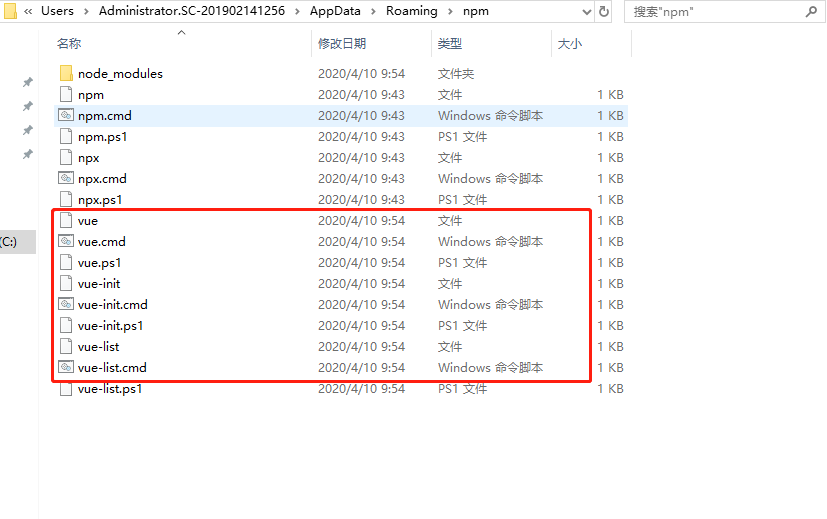Click the npm.cmd script icon
827x519 pixels.
click(66, 115)
